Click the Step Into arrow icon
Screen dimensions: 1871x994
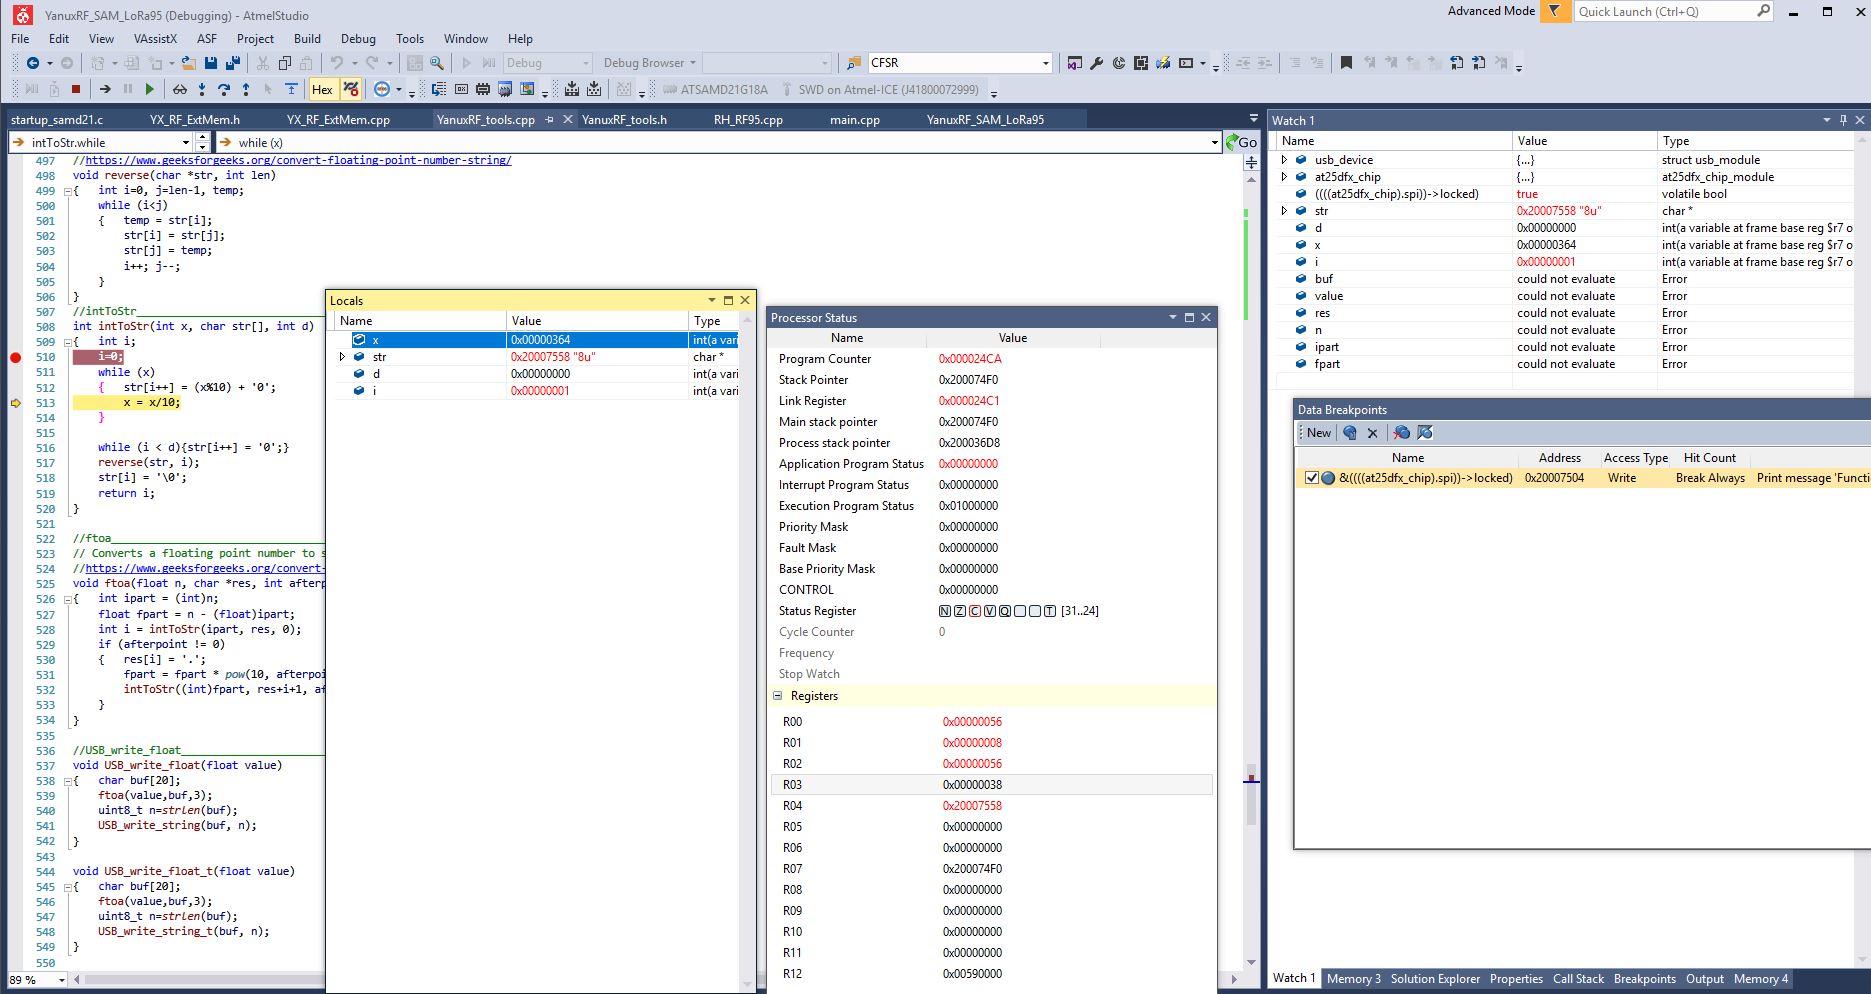coord(202,89)
